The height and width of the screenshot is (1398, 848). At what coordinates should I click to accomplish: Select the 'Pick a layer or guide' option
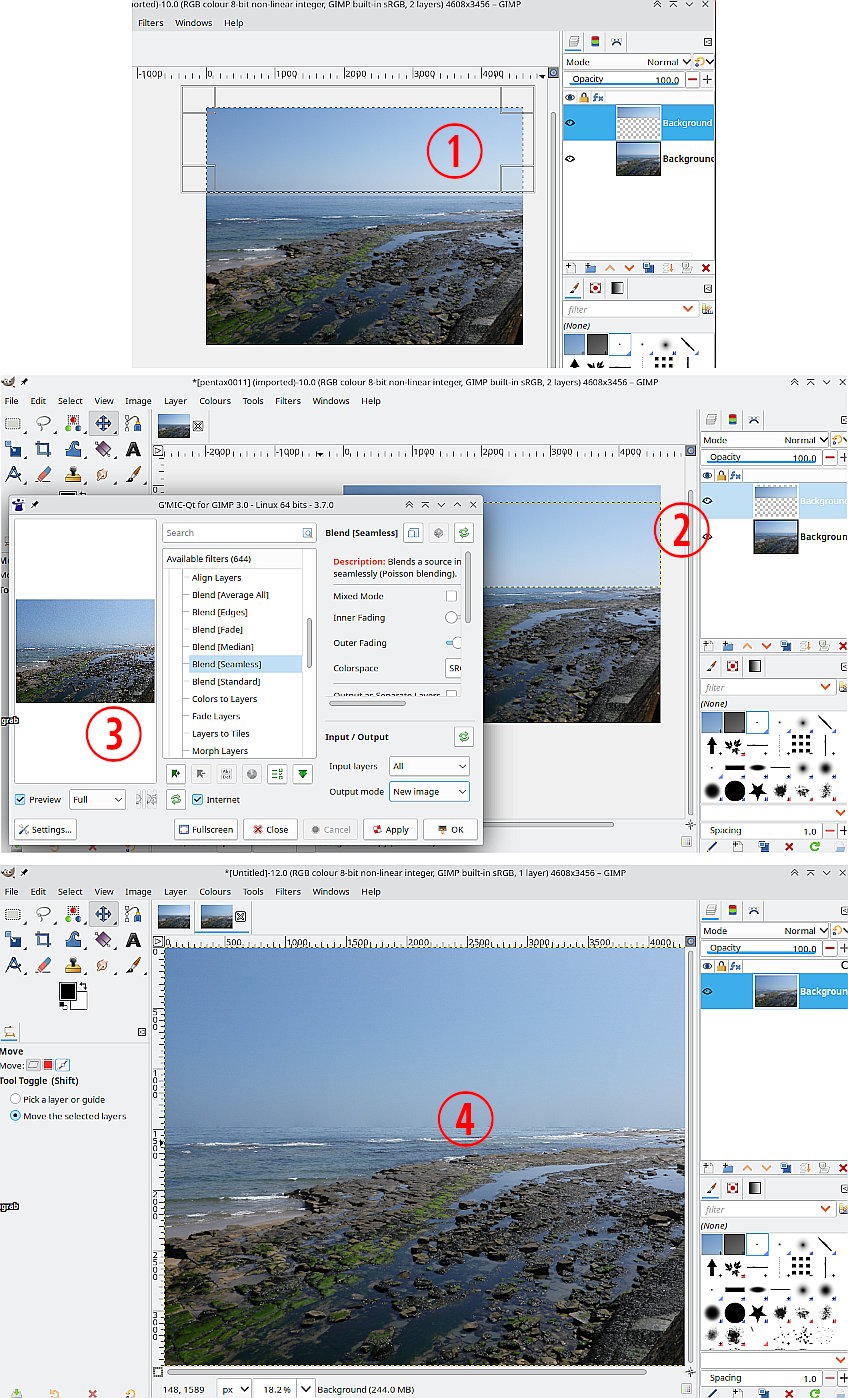pos(16,1099)
